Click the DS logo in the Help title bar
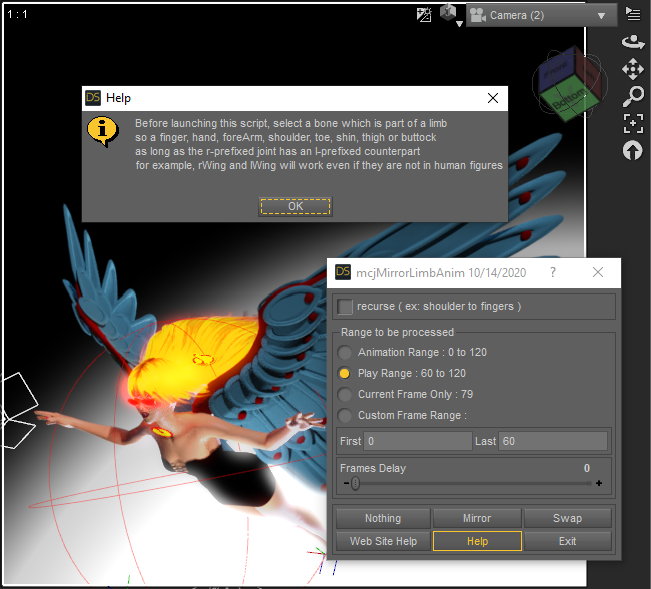This screenshot has width=651, height=589. (93, 98)
